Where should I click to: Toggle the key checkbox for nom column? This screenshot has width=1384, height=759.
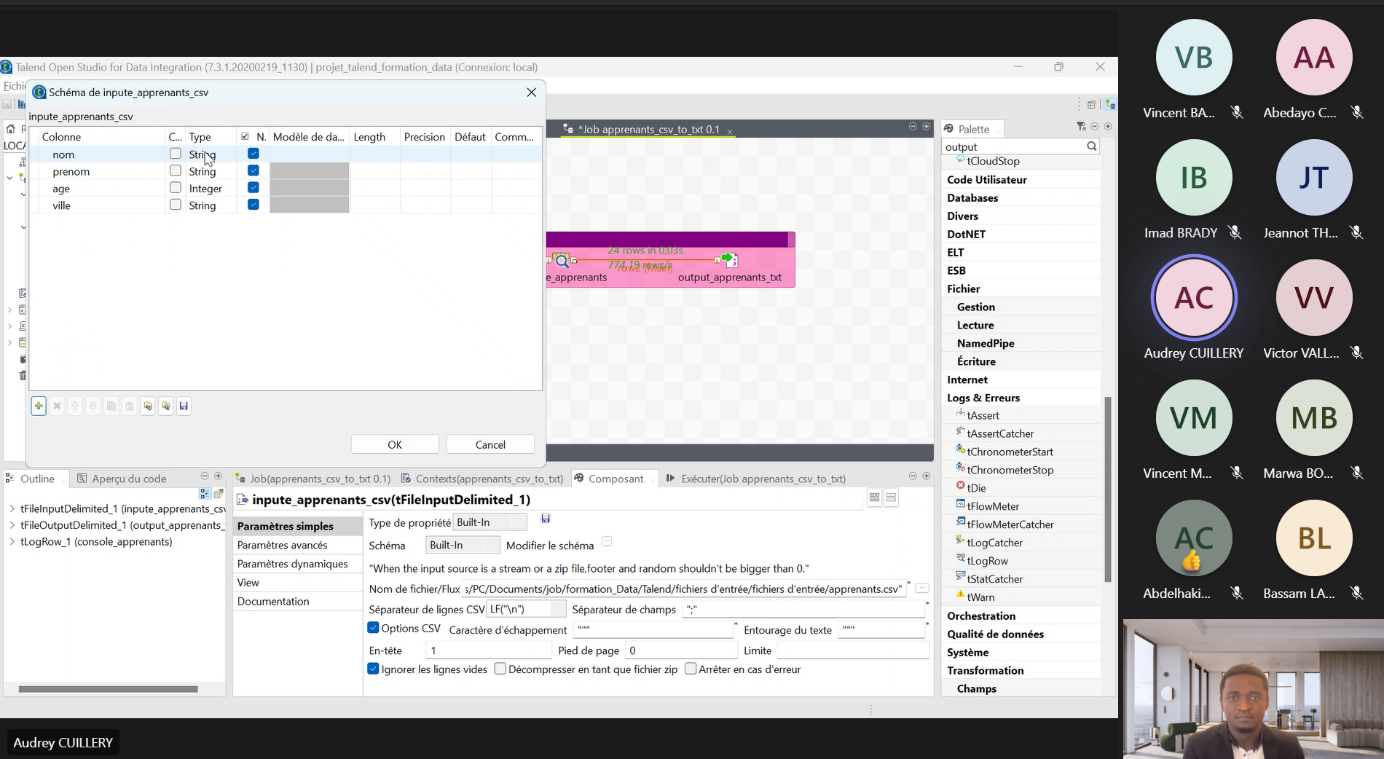point(175,154)
